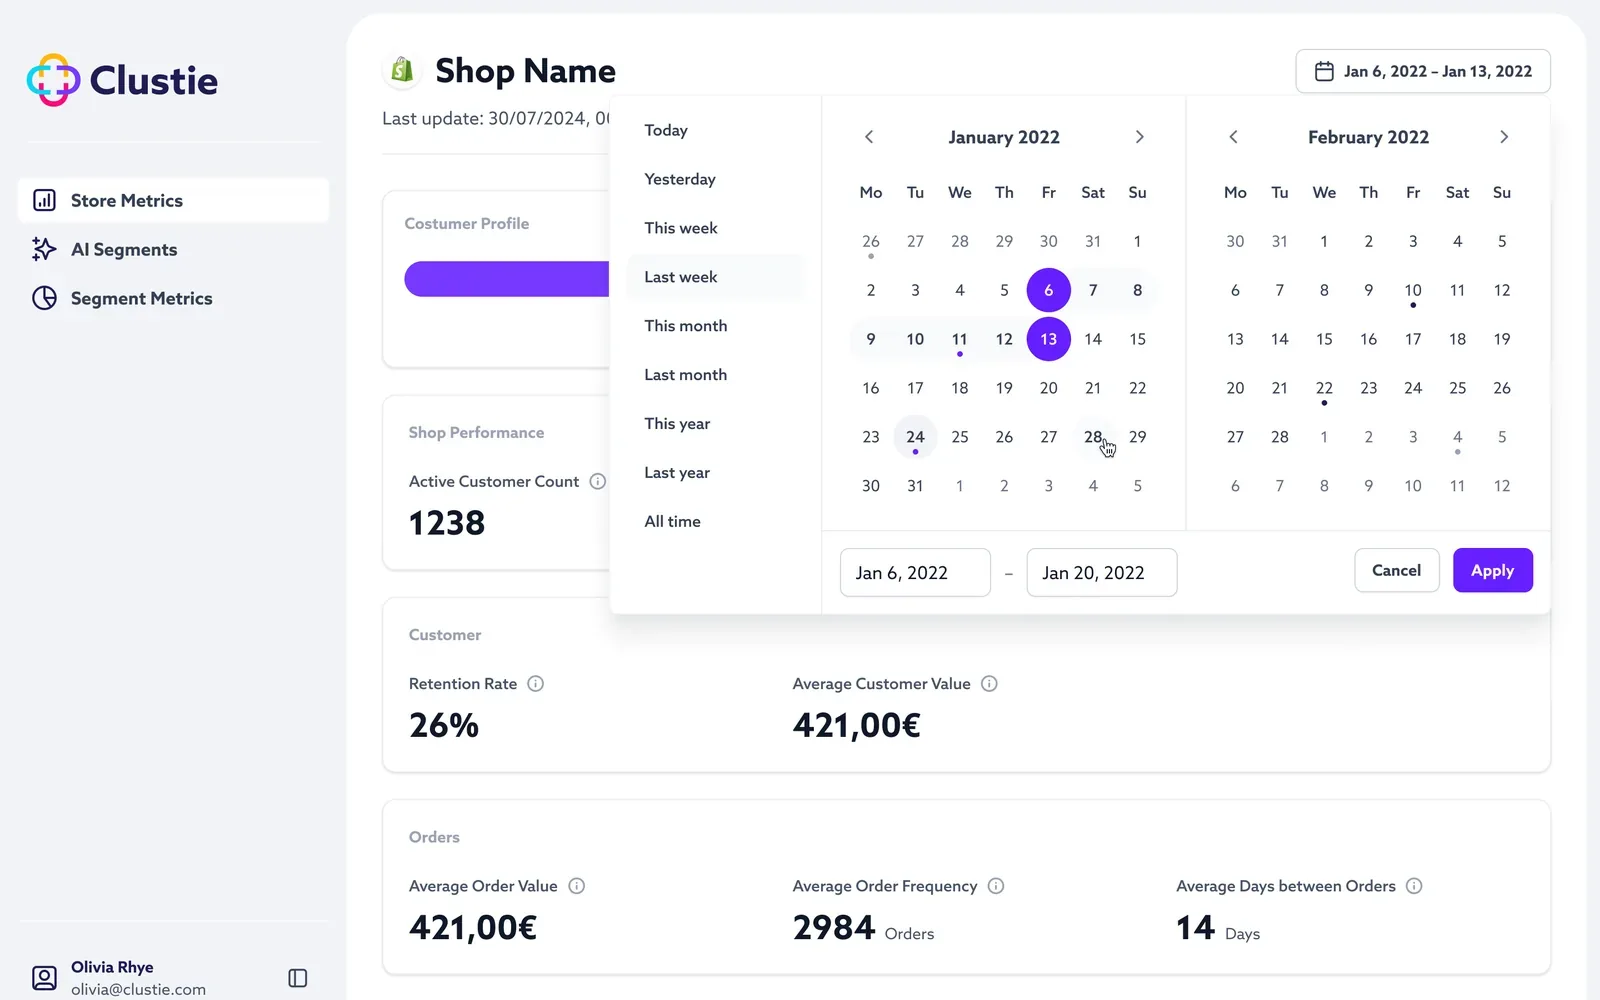Show info for Active Customer Count
Viewport: 1600px width, 1000px height.
(598, 481)
